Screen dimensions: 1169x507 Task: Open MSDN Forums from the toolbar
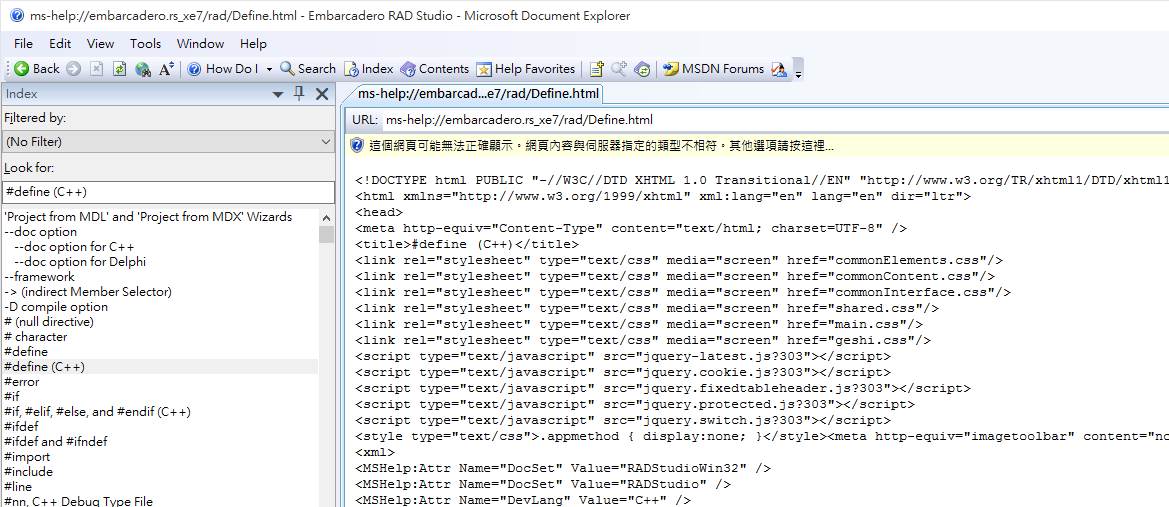click(x=713, y=69)
